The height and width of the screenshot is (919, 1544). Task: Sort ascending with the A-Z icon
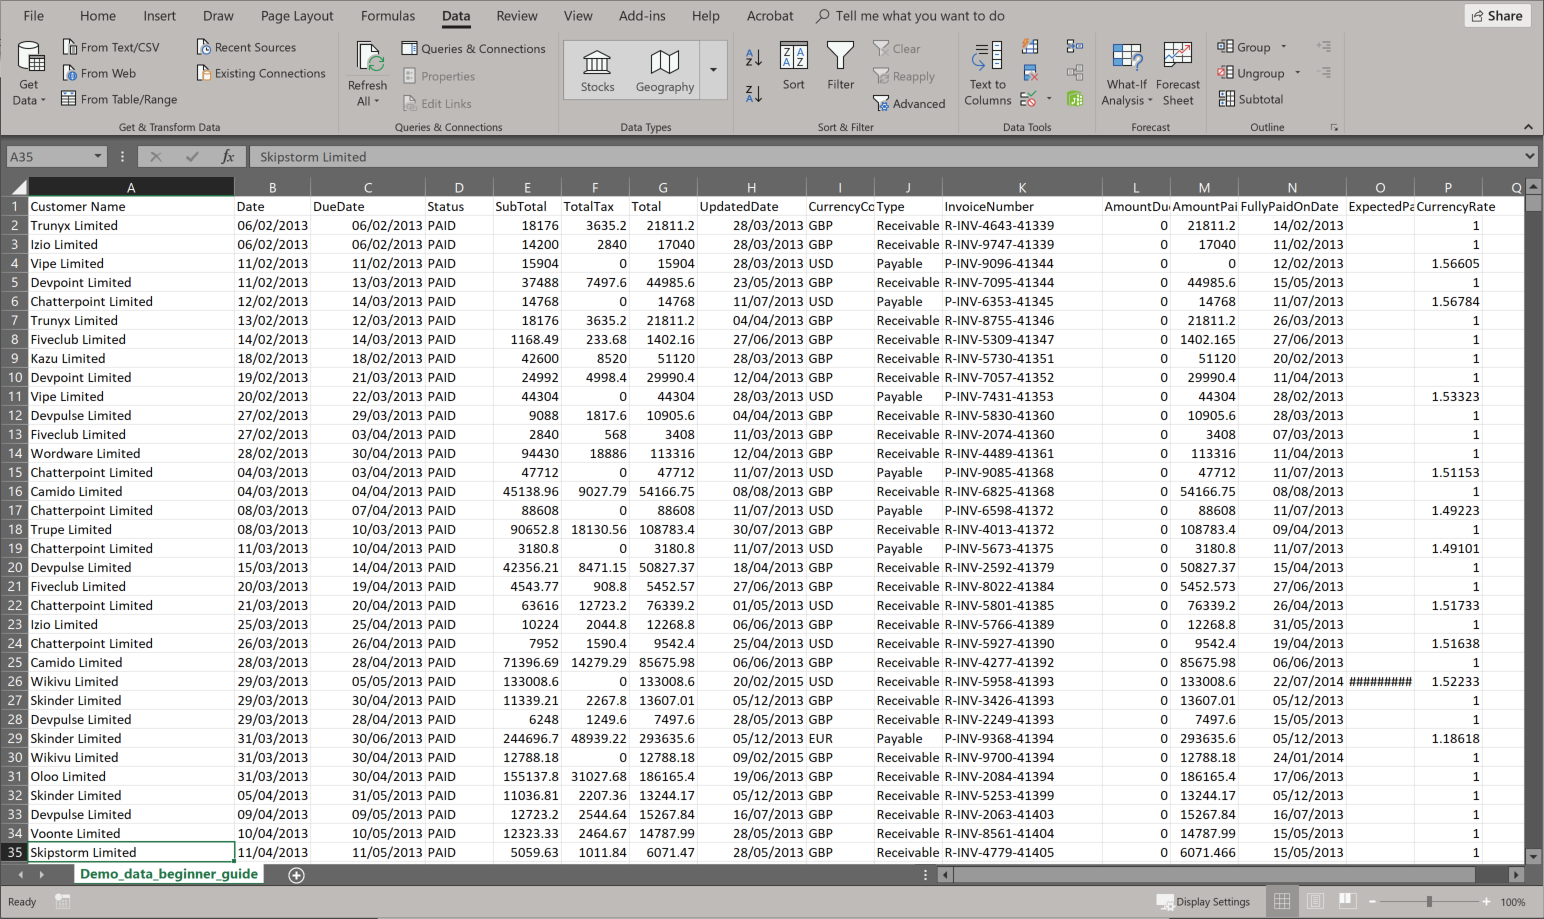[753, 59]
